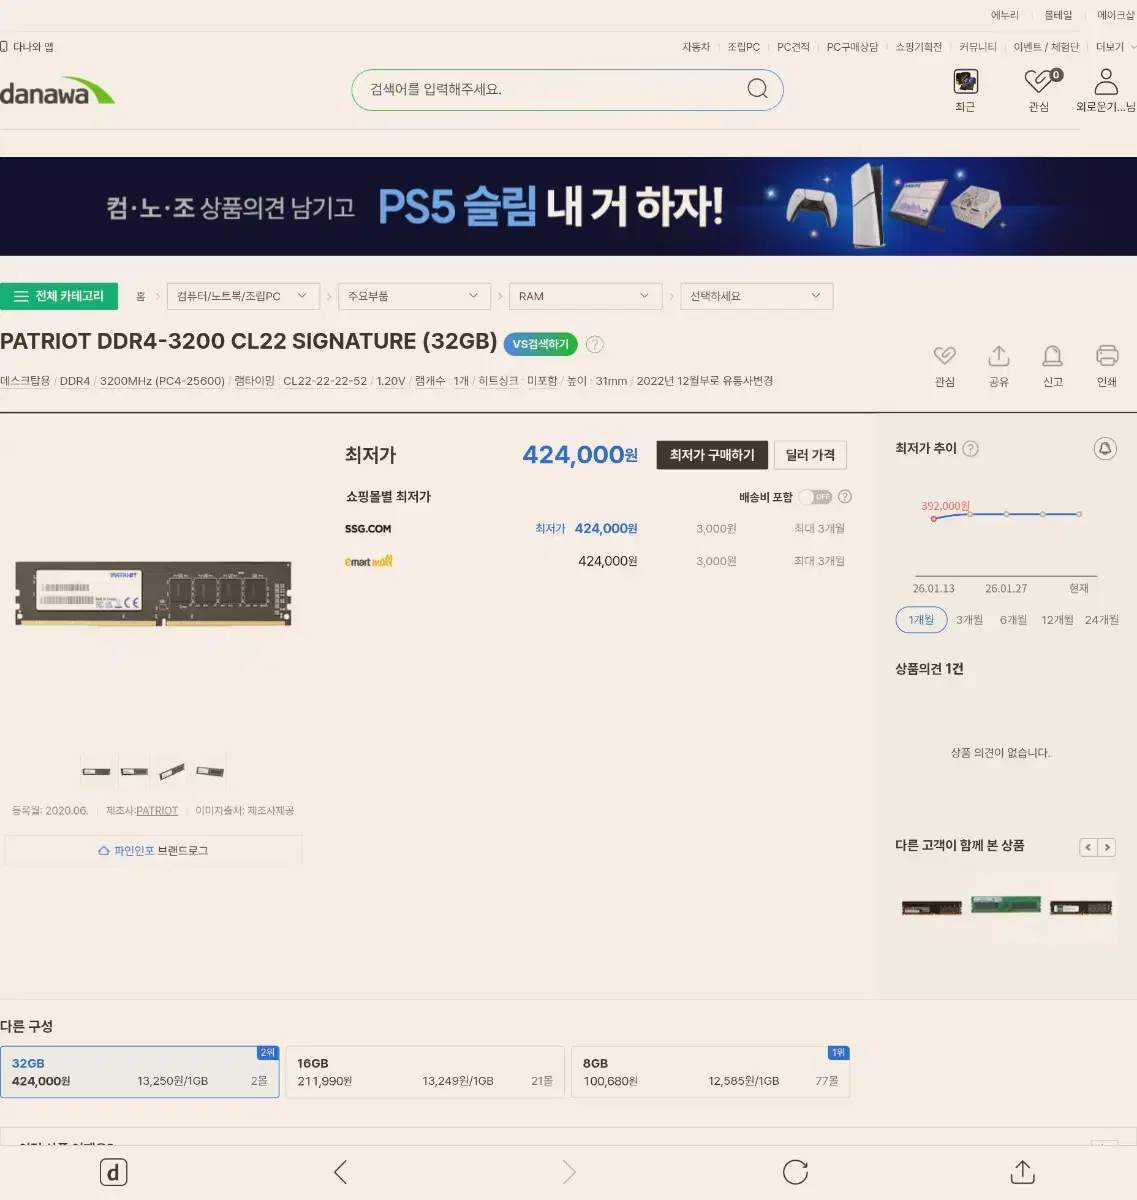Select the 8GB configuration option

tap(710, 1072)
